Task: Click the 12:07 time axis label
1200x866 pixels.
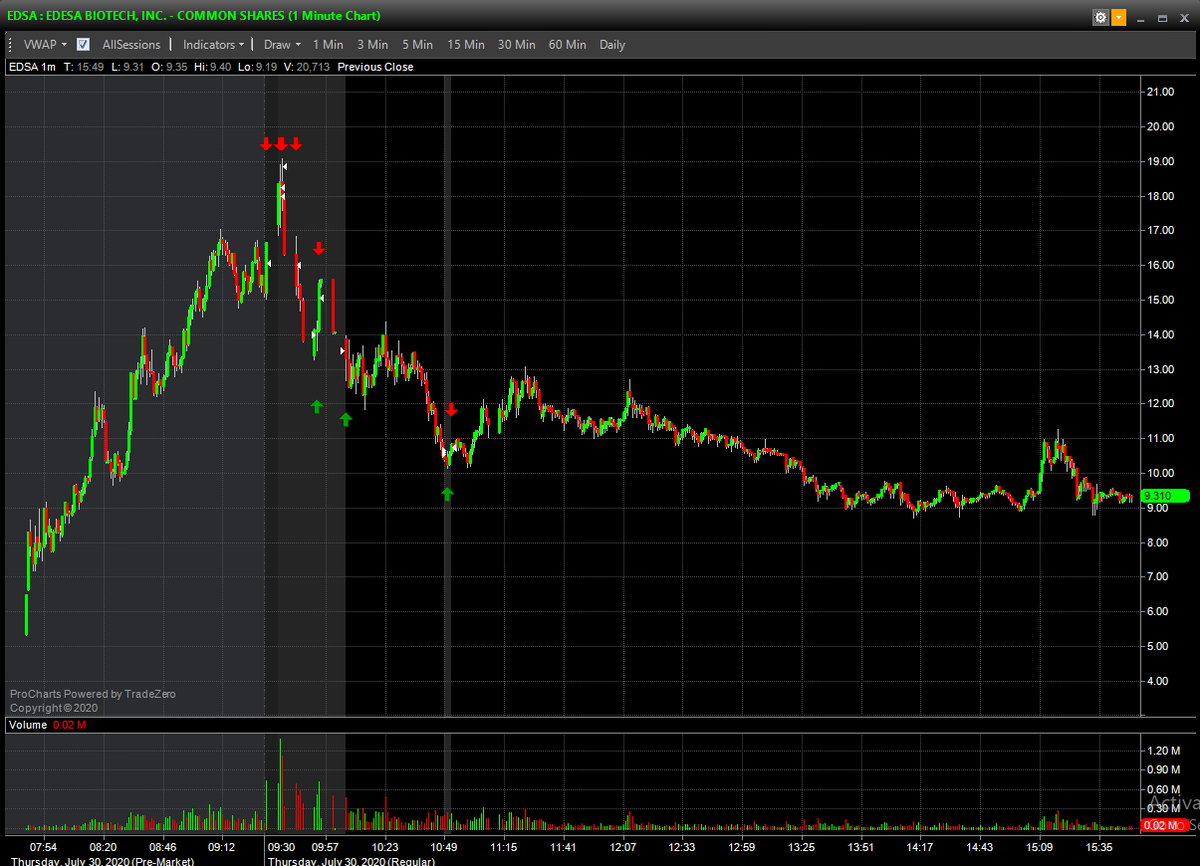Action: point(623,847)
